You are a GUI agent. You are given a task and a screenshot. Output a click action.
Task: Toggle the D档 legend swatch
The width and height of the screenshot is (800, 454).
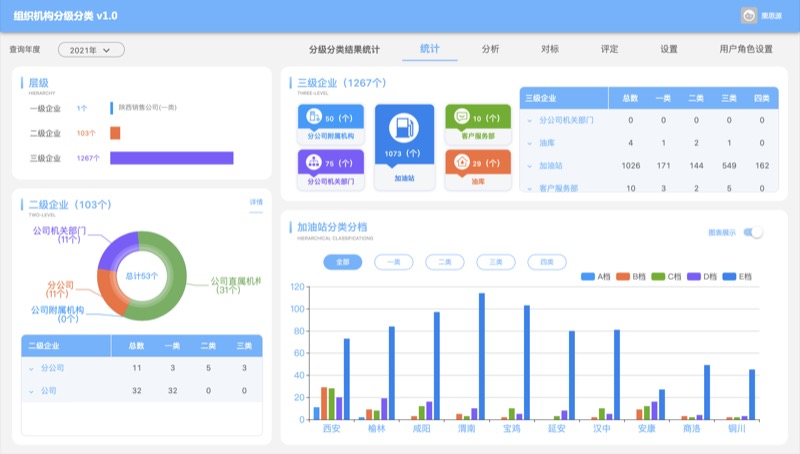(x=694, y=276)
